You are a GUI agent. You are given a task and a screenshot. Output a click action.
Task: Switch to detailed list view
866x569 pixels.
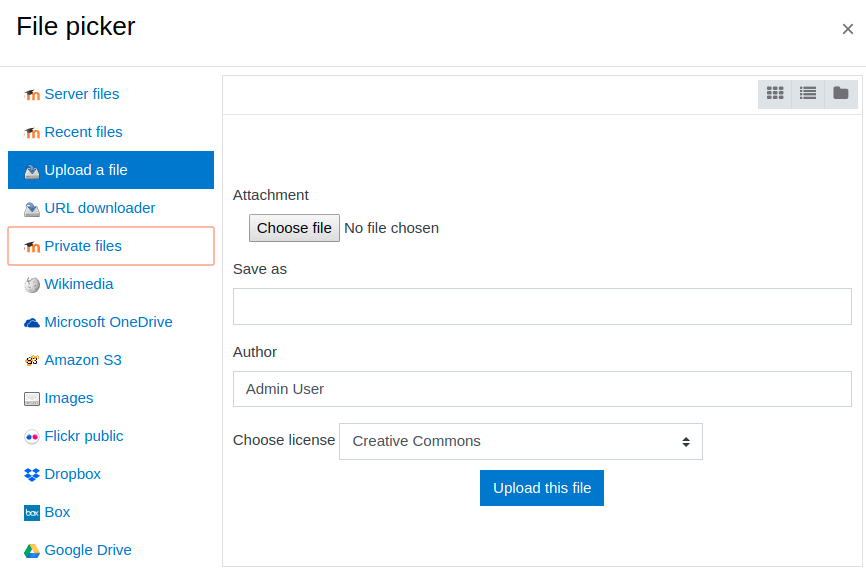tap(808, 93)
